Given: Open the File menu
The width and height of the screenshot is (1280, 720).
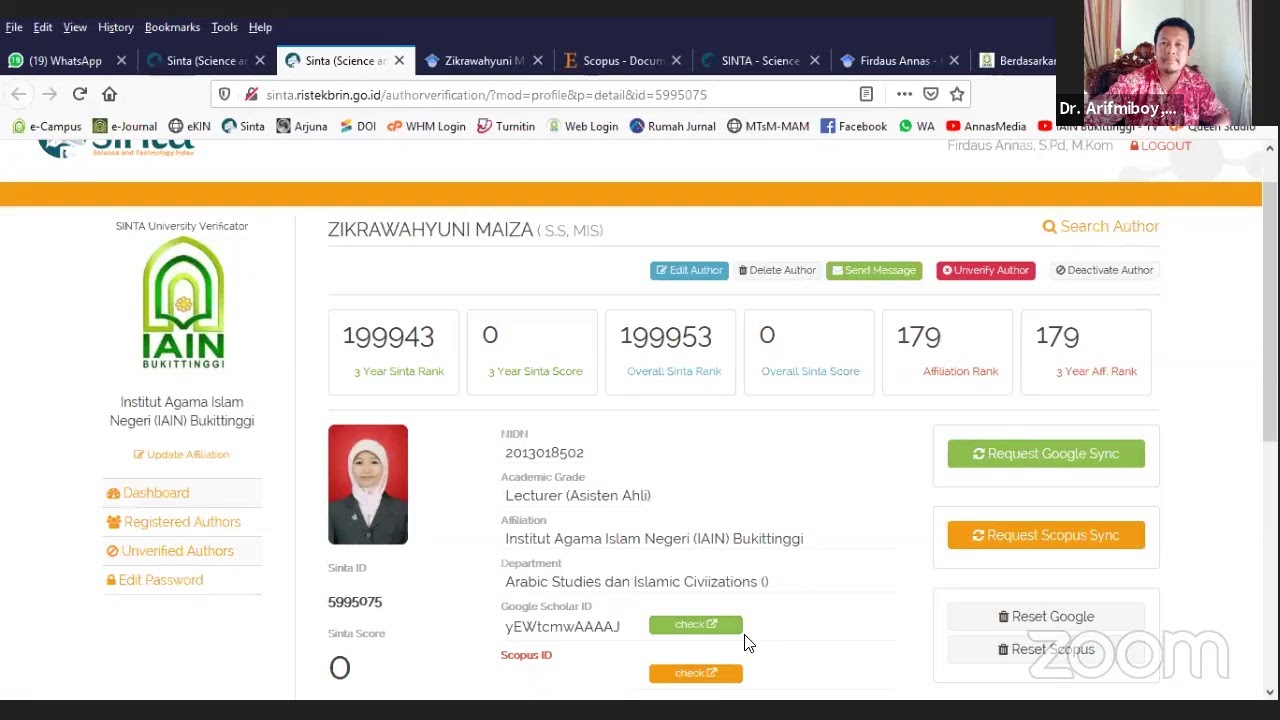Looking at the screenshot, I should tap(14, 27).
